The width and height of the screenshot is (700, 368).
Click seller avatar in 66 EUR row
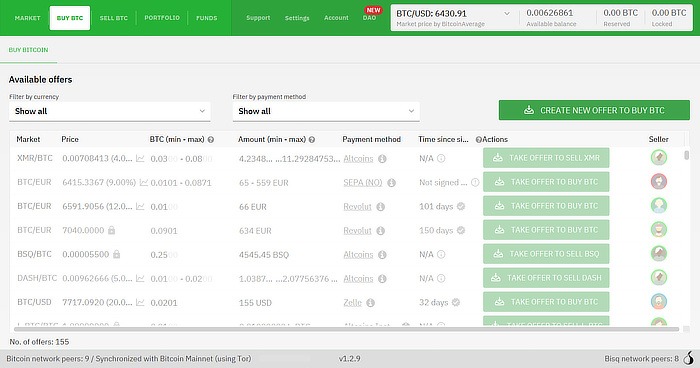click(x=659, y=205)
